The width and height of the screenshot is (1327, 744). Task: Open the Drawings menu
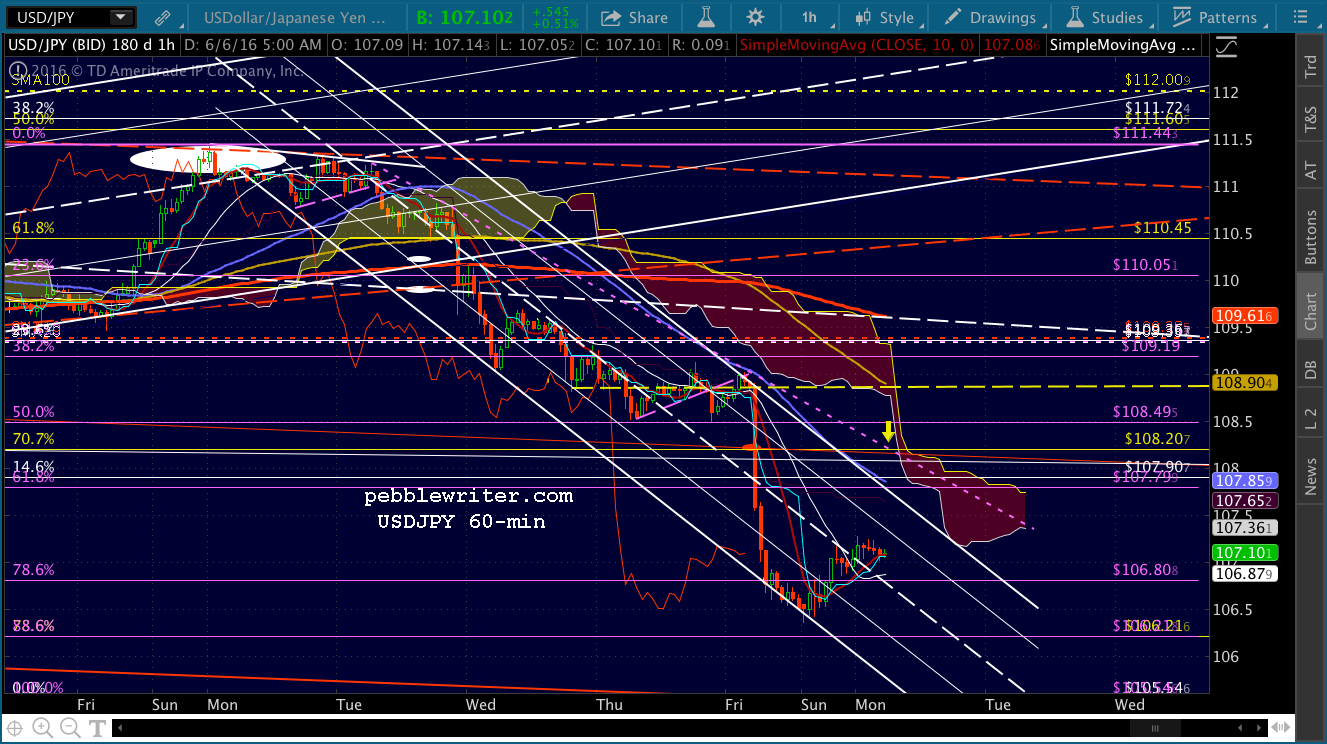pyautogui.click(x=991, y=17)
